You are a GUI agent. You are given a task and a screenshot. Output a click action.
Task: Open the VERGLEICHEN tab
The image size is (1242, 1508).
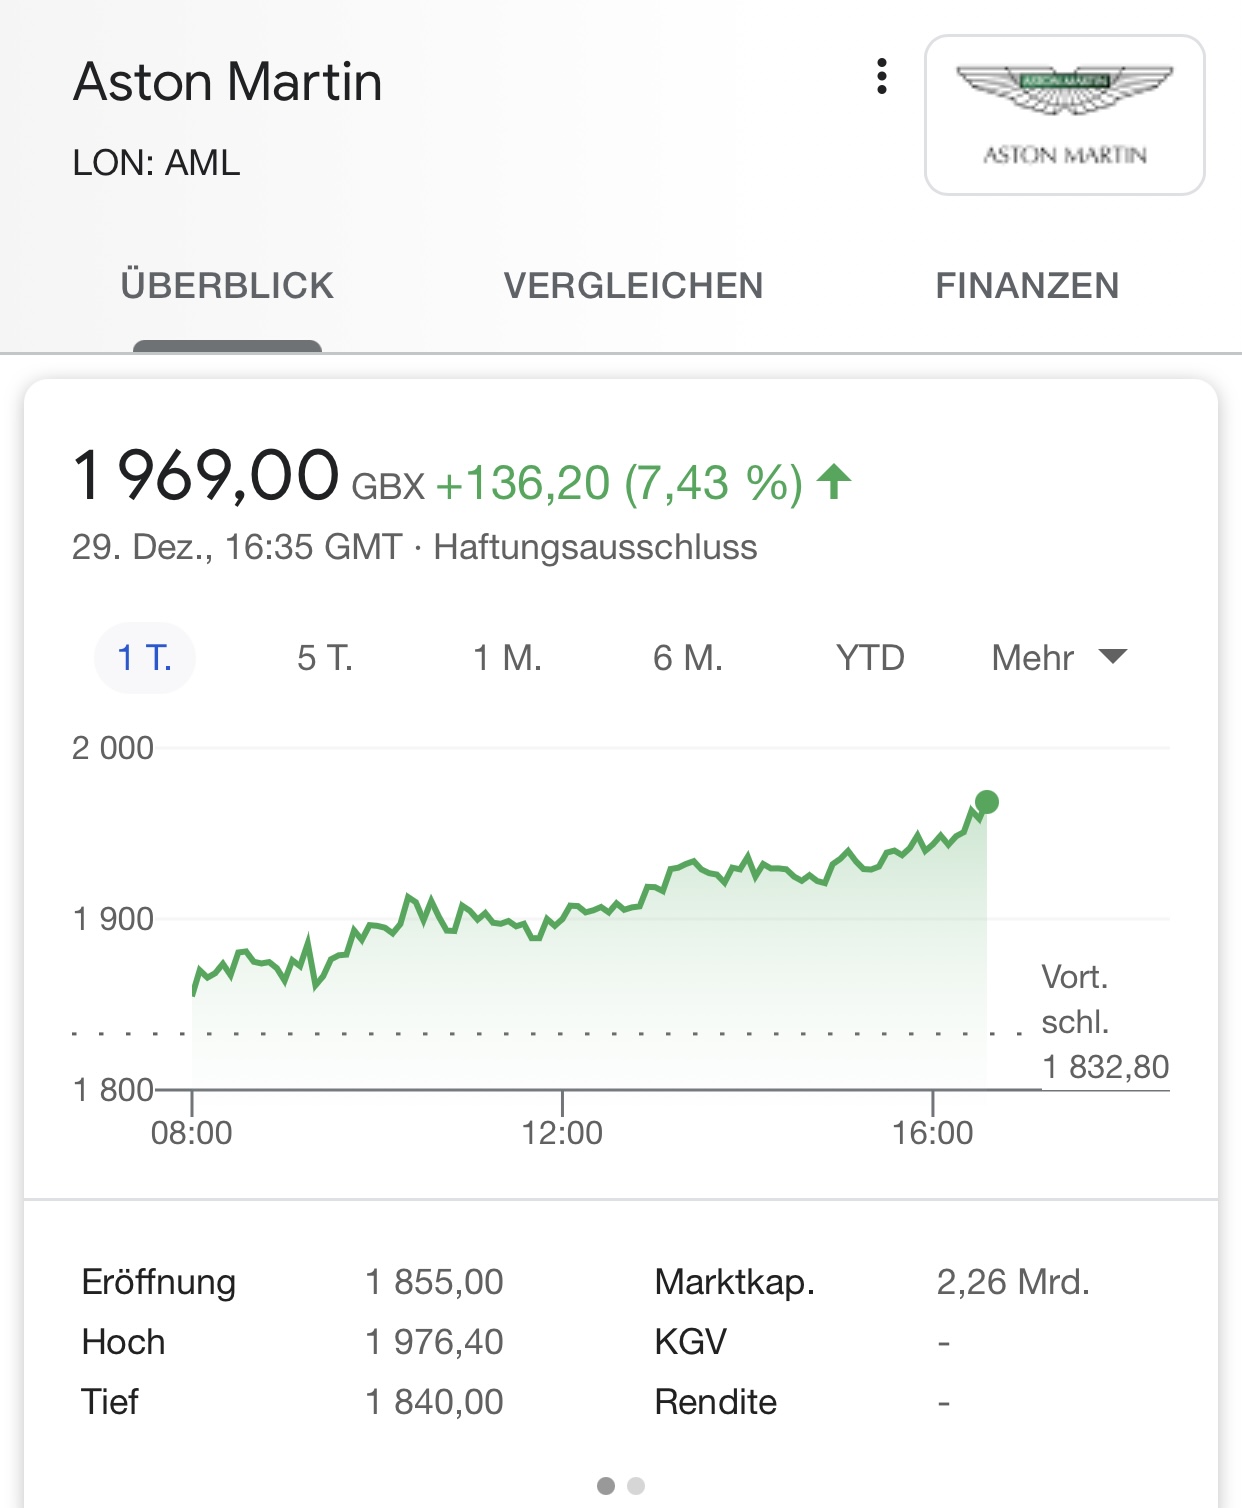click(633, 286)
